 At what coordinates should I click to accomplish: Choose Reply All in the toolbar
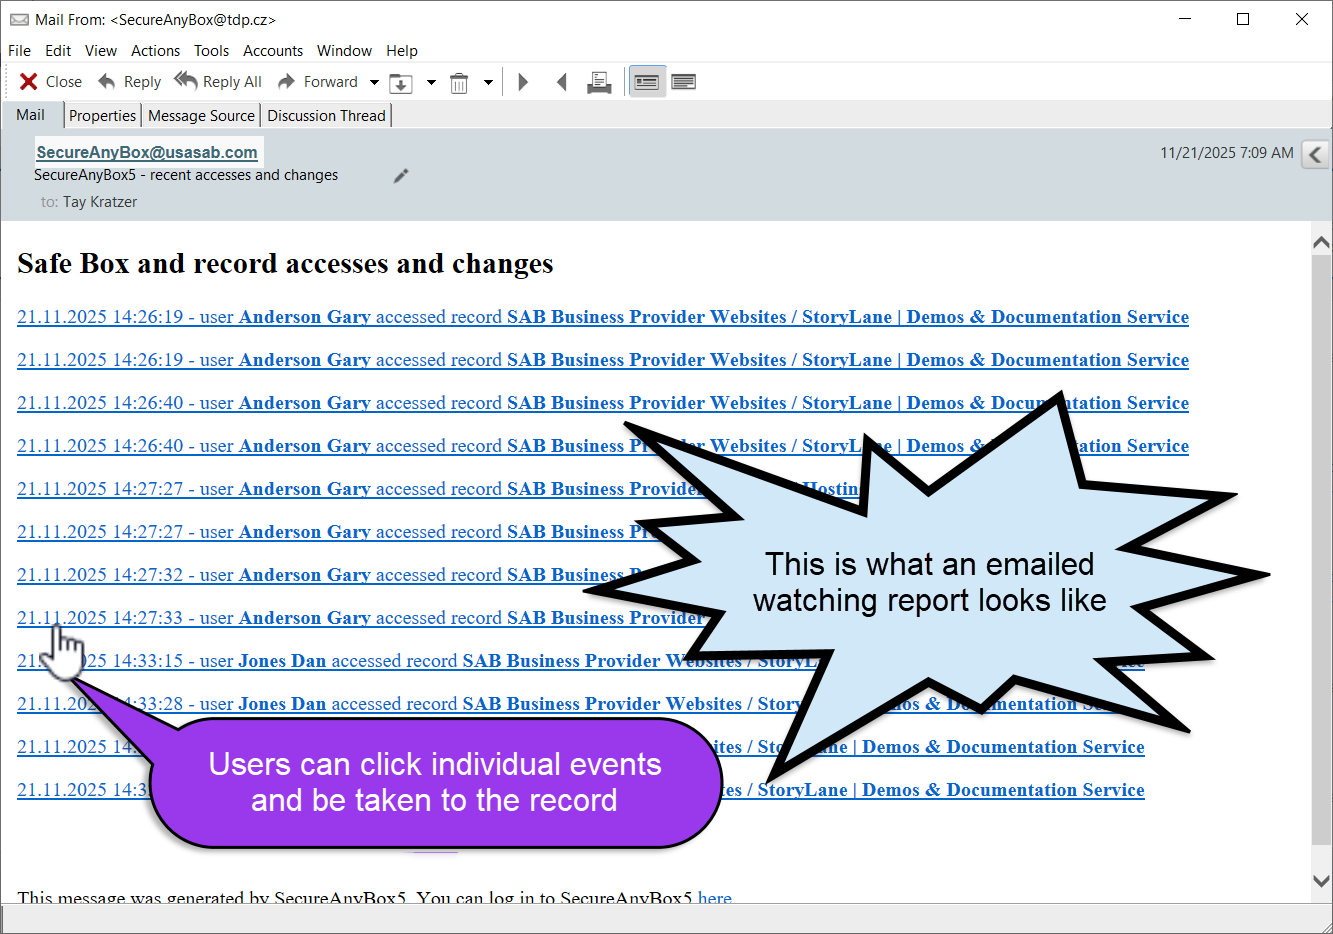coord(218,82)
